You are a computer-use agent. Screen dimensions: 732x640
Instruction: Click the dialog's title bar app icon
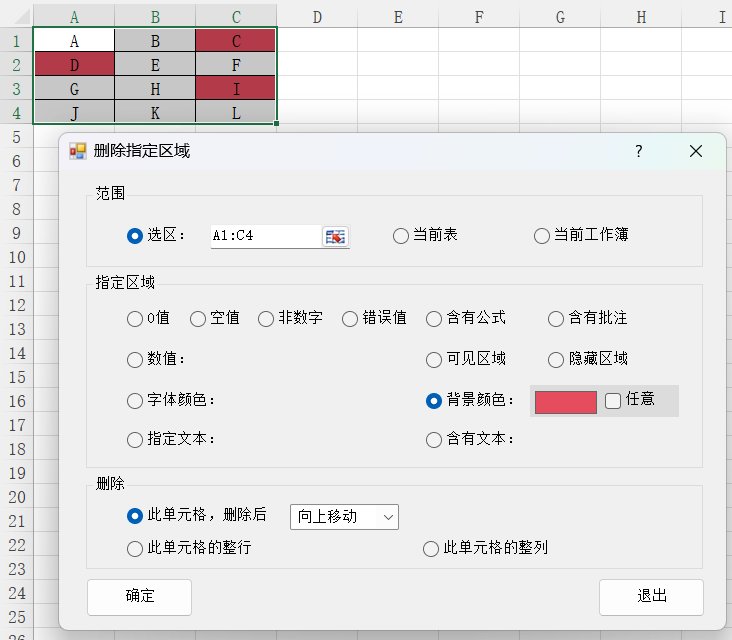click(x=77, y=151)
